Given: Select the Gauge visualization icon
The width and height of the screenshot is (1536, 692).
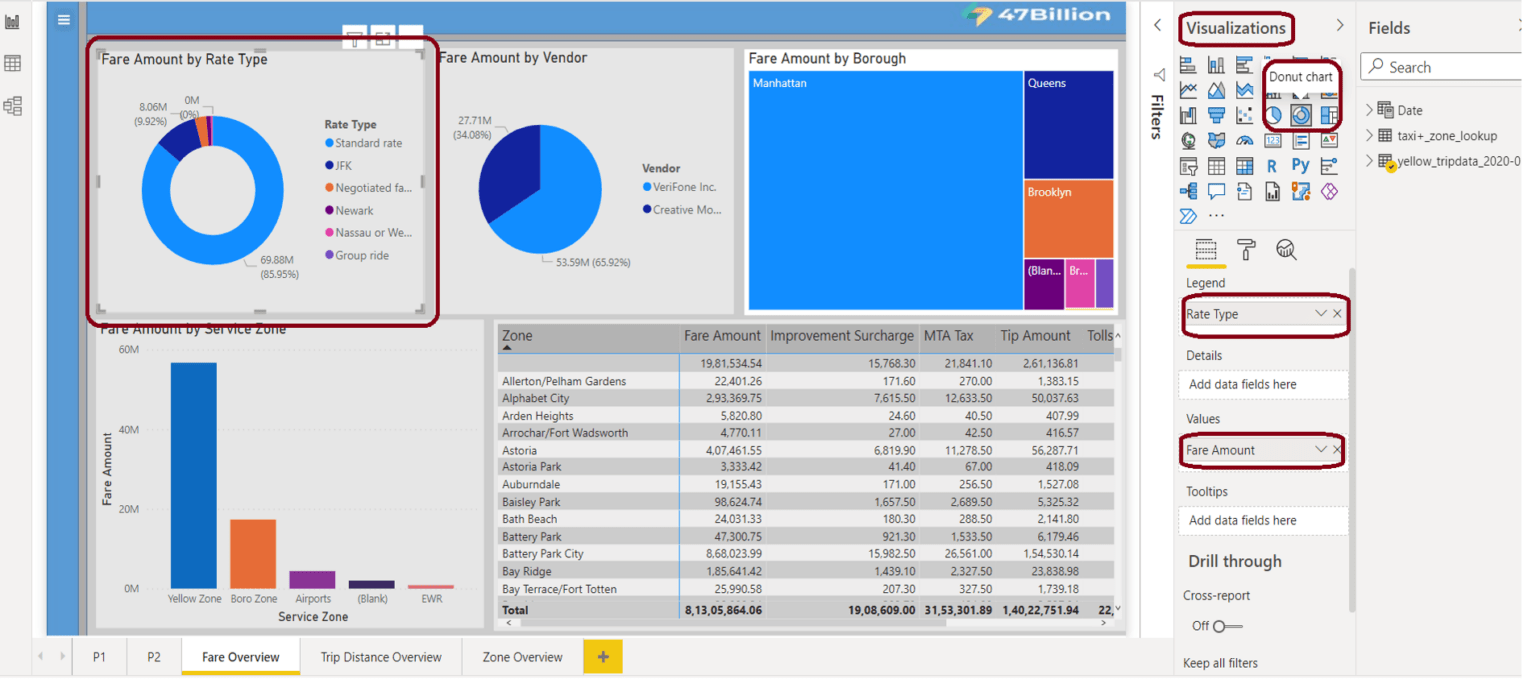Looking at the screenshot, I should tap(1247, 141).
